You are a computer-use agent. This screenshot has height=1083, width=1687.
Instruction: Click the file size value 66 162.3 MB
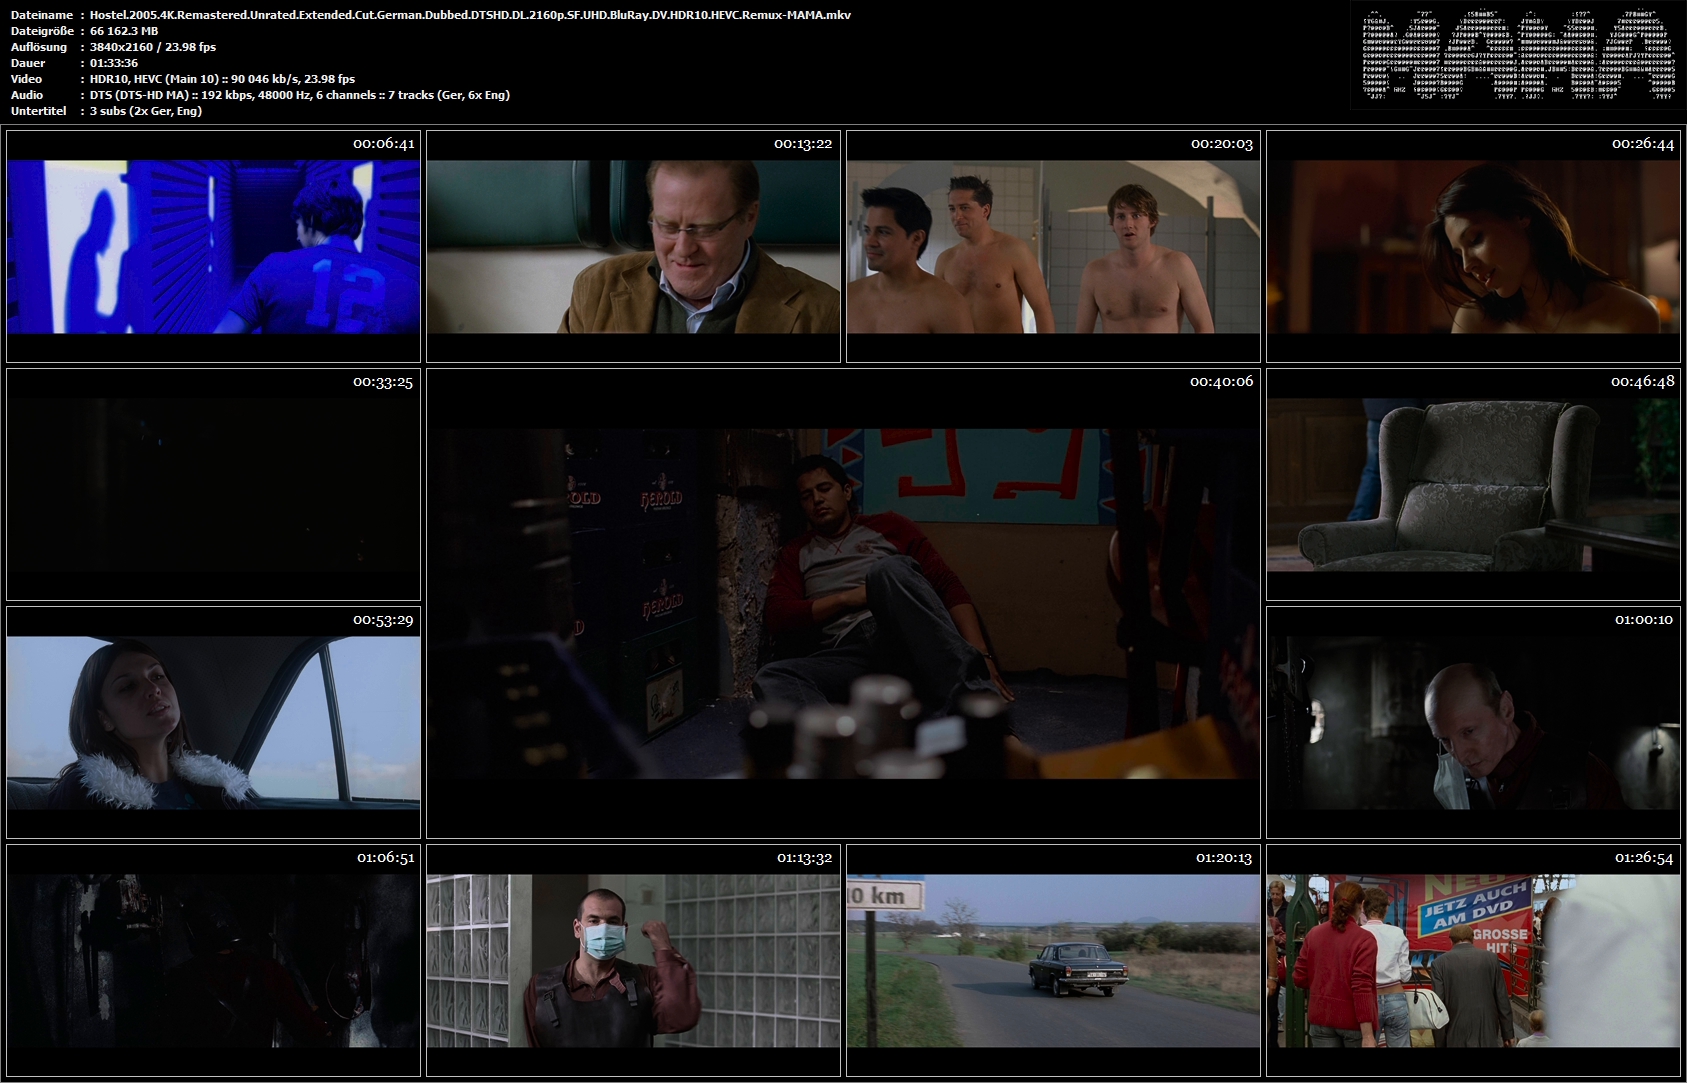coord(124,31)
